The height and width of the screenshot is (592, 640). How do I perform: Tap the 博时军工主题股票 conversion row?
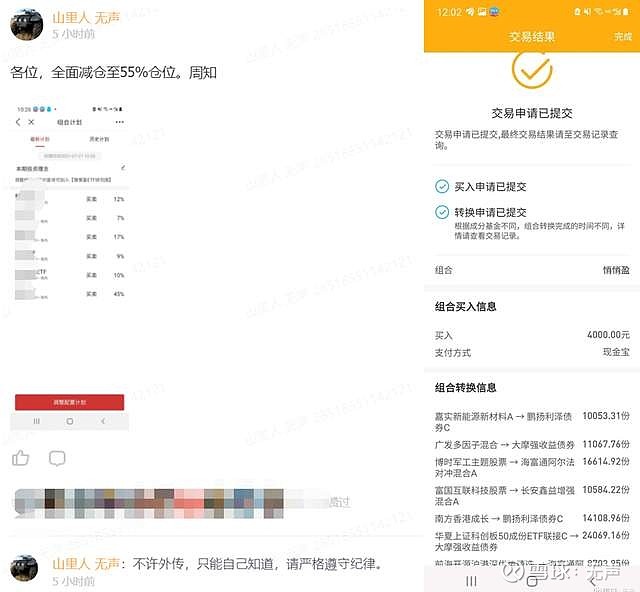pos(532,467)
